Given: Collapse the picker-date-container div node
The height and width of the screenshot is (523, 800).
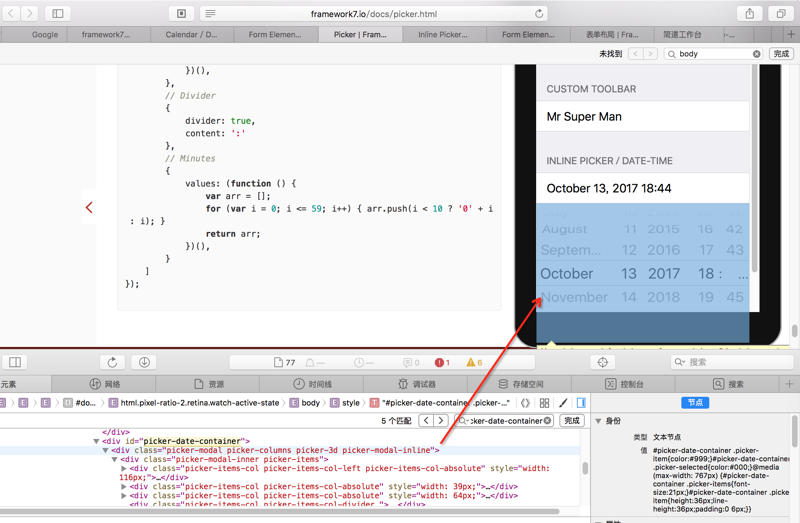Looking at the screenshot, I should [96, 441].
